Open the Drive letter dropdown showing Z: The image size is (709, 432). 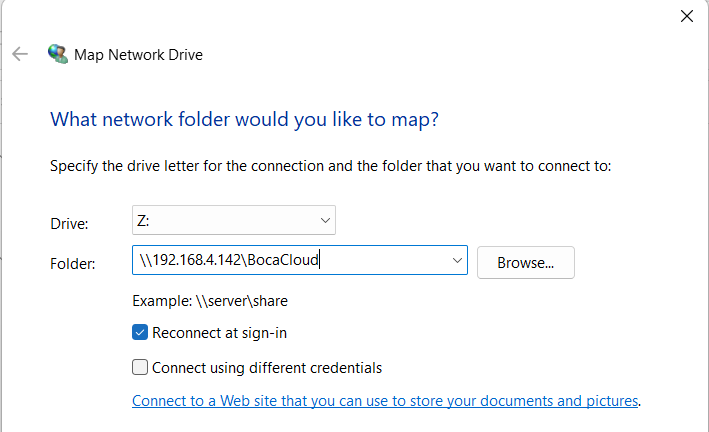click(x=233, y=220)
